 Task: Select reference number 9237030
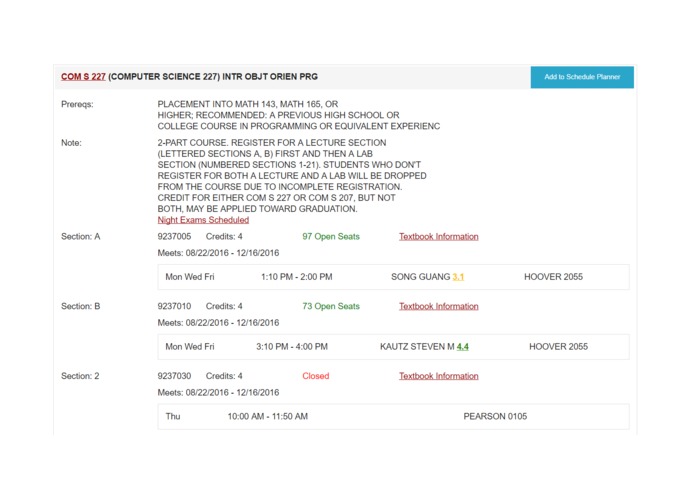[174, 376]
